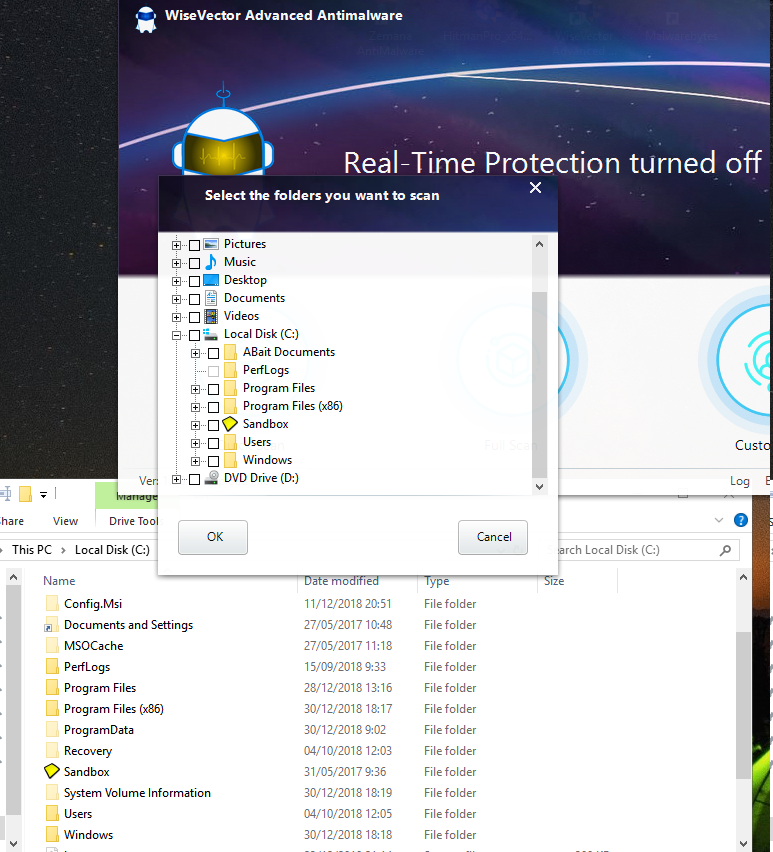Click the PerfLogs folder icon in Explorer list
This screenshot has width=773, height=852.
(52, 667)
